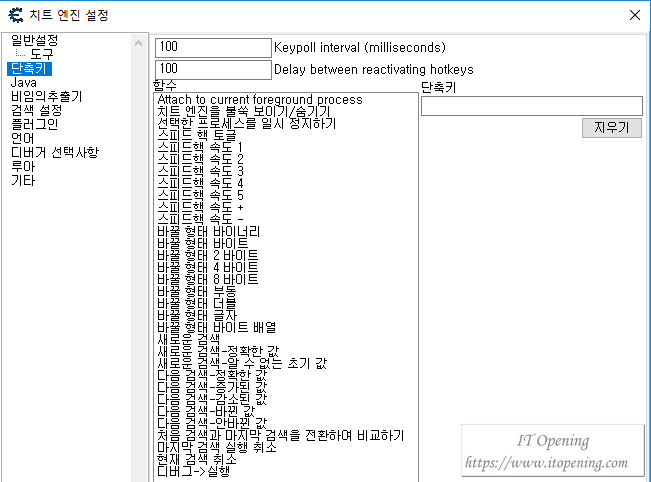Viewport: 651px width, 482px height.
Task: Open the 단축키 settings page
Action: [29, 68]
